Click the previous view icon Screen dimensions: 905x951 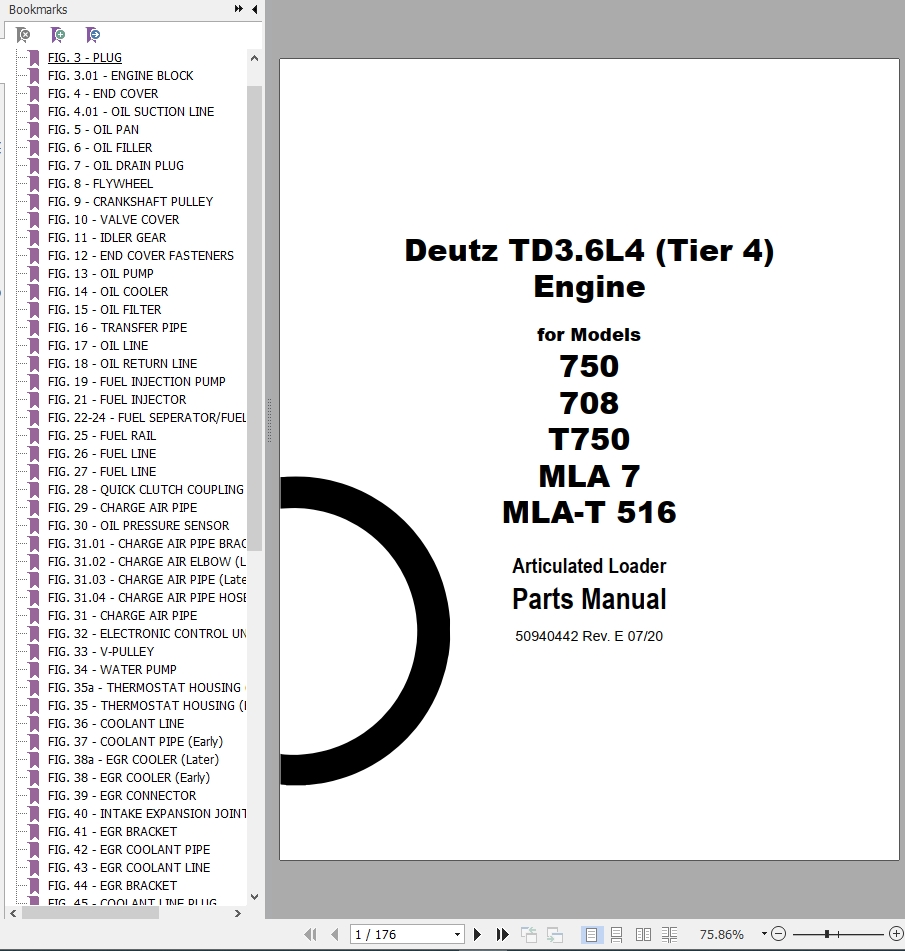click(529, 934)
